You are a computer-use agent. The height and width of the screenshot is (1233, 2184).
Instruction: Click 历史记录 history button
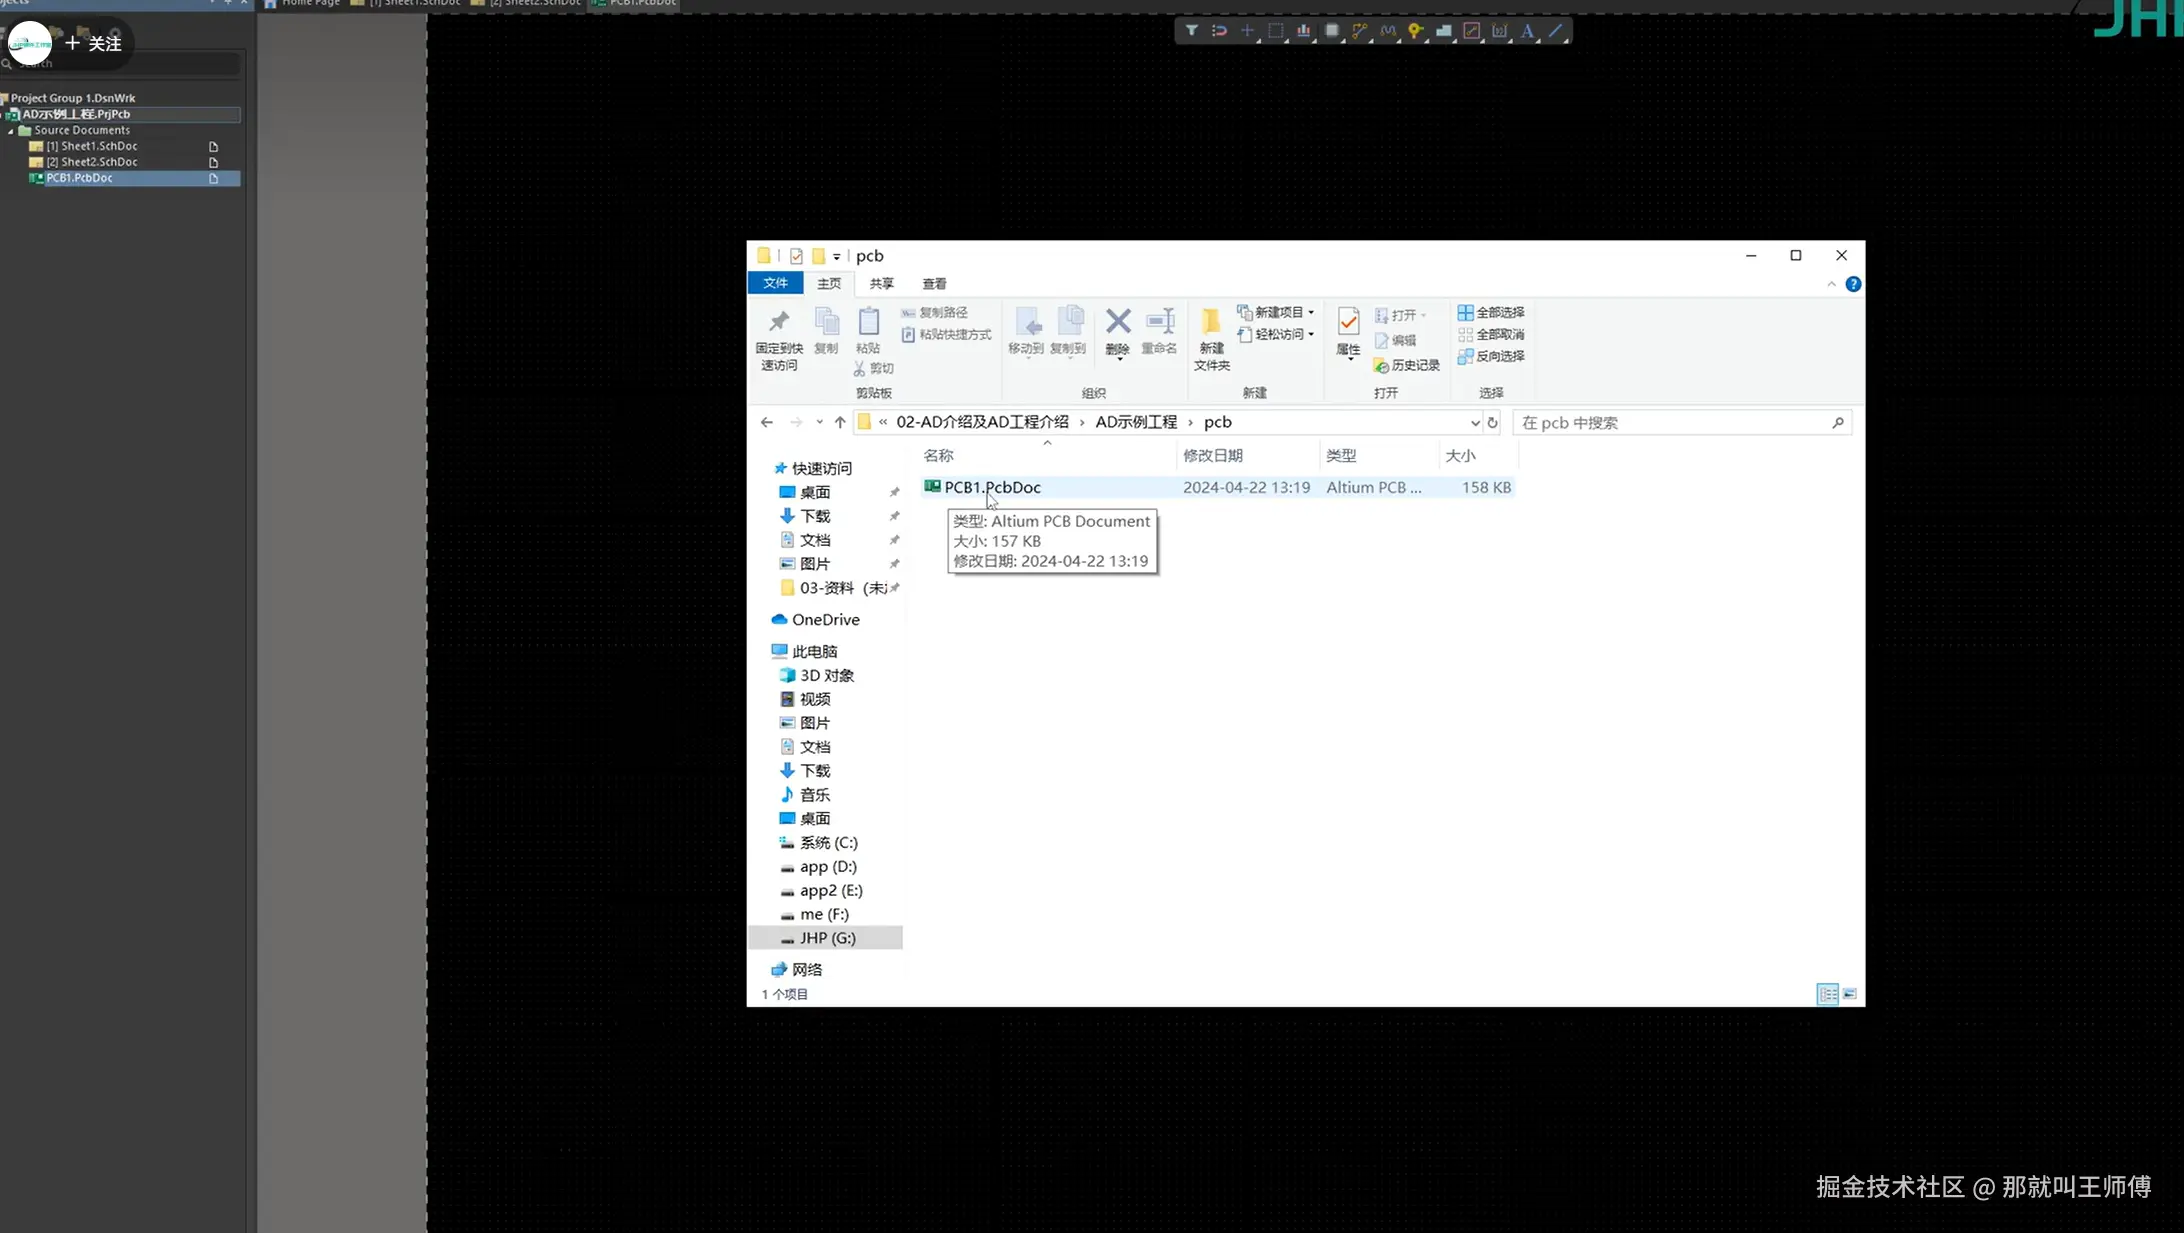[x=1406, y=365]
